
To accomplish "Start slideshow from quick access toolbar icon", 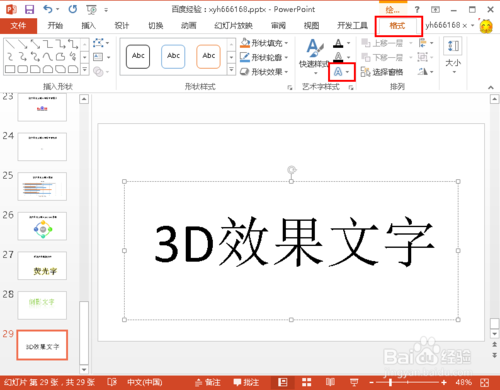I will (92, 10).
